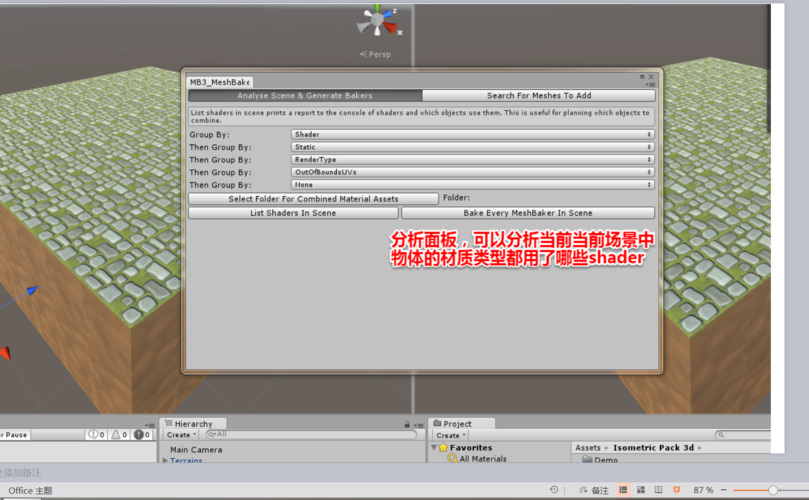Viewport: 809px width, 500px height.
Task: Click Isometric Pack 3d breadcrumb
Action: click(653, 448)
